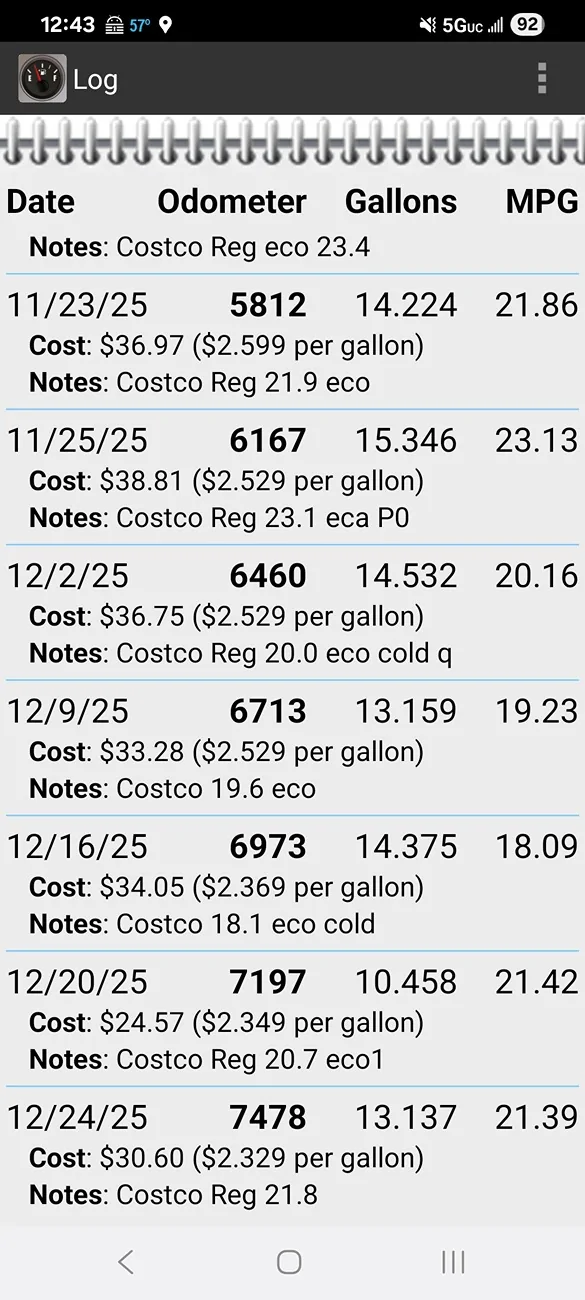Sort by the Odometer column header
Viewport: 585px width, 1300px height.
[x=231, y=202]
